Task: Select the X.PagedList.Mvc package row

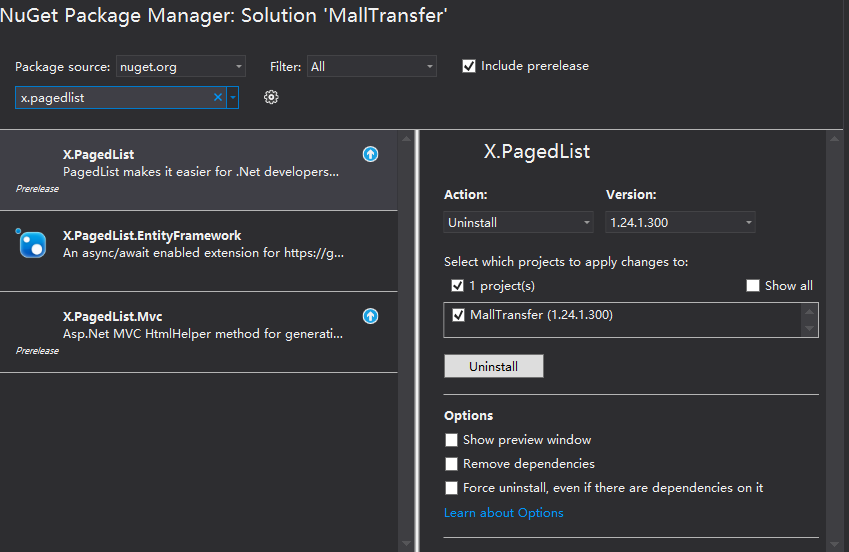Action: pos(199,332)
